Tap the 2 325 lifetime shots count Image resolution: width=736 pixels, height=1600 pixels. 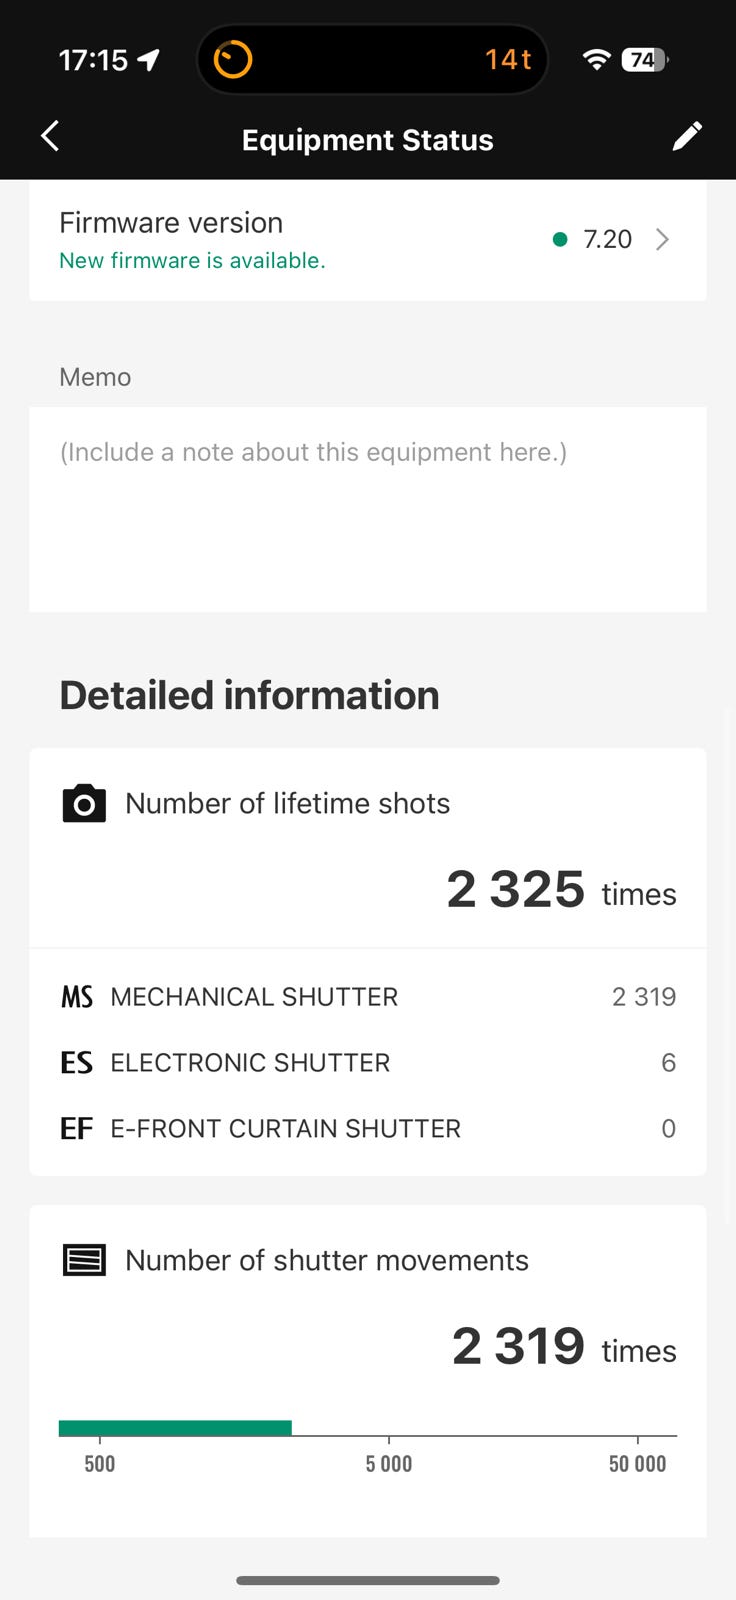[x=515, y=889]
